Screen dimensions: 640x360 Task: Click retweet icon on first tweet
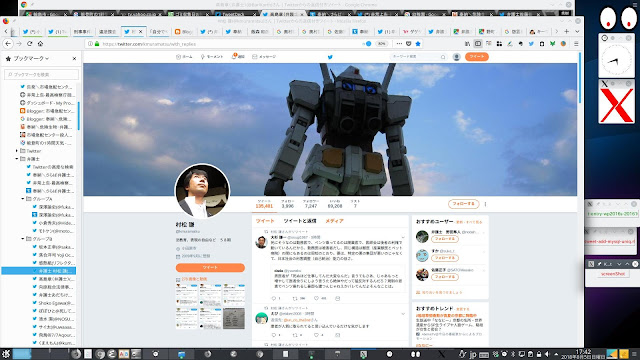pos(295,298)
